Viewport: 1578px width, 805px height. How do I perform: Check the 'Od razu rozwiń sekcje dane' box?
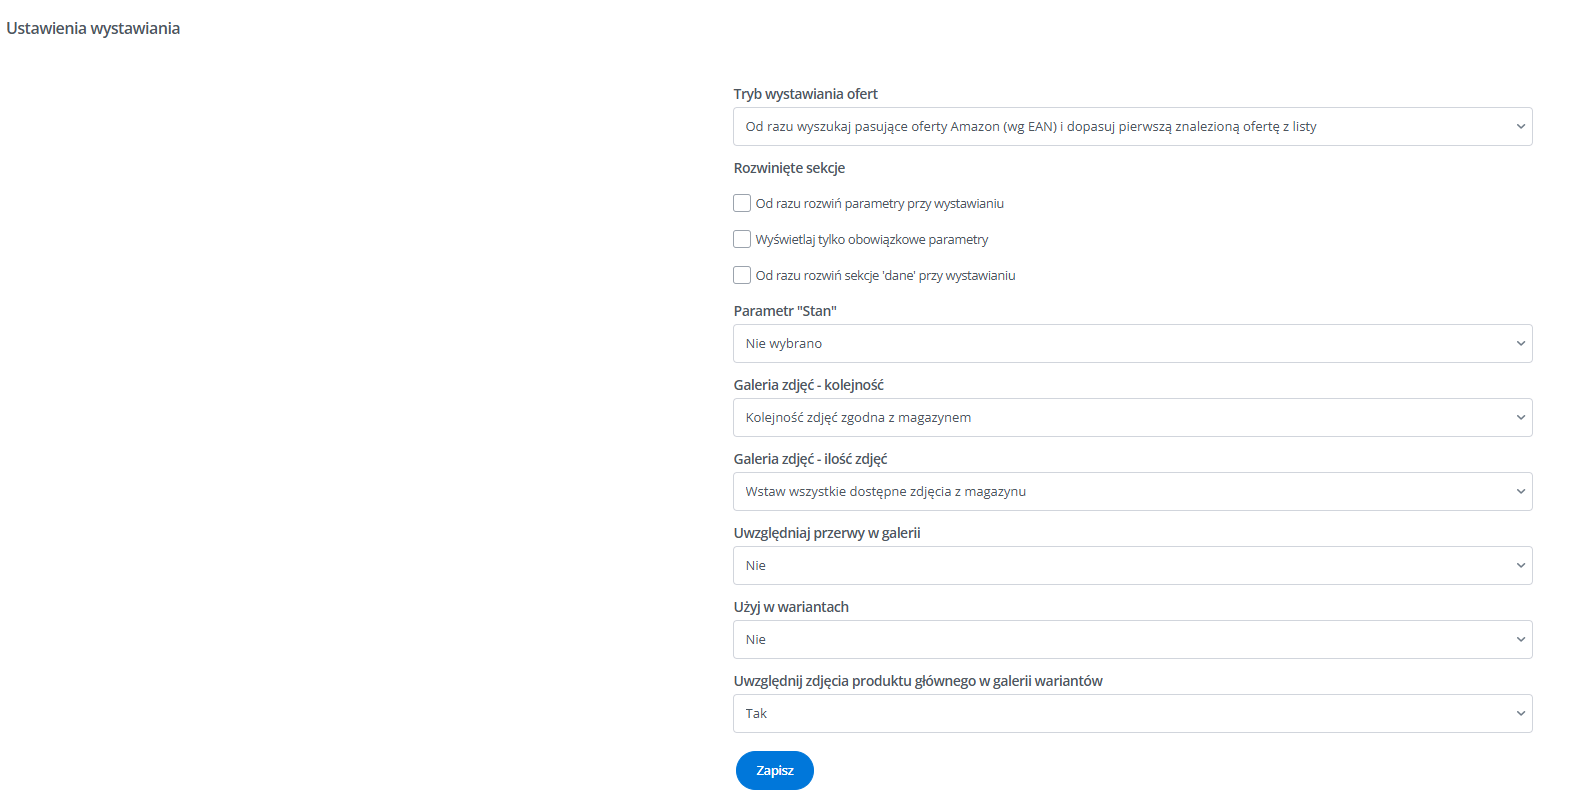(x=742, y=276)
